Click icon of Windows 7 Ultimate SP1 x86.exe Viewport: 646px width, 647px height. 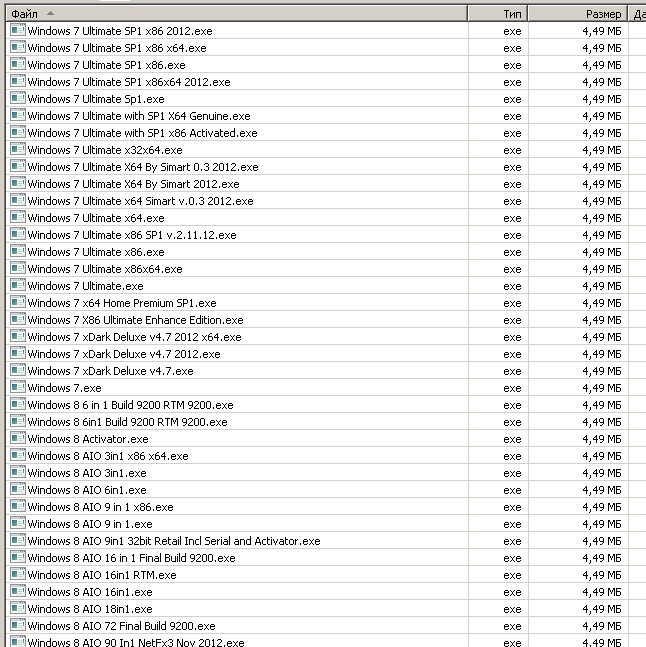click(18, 64)
